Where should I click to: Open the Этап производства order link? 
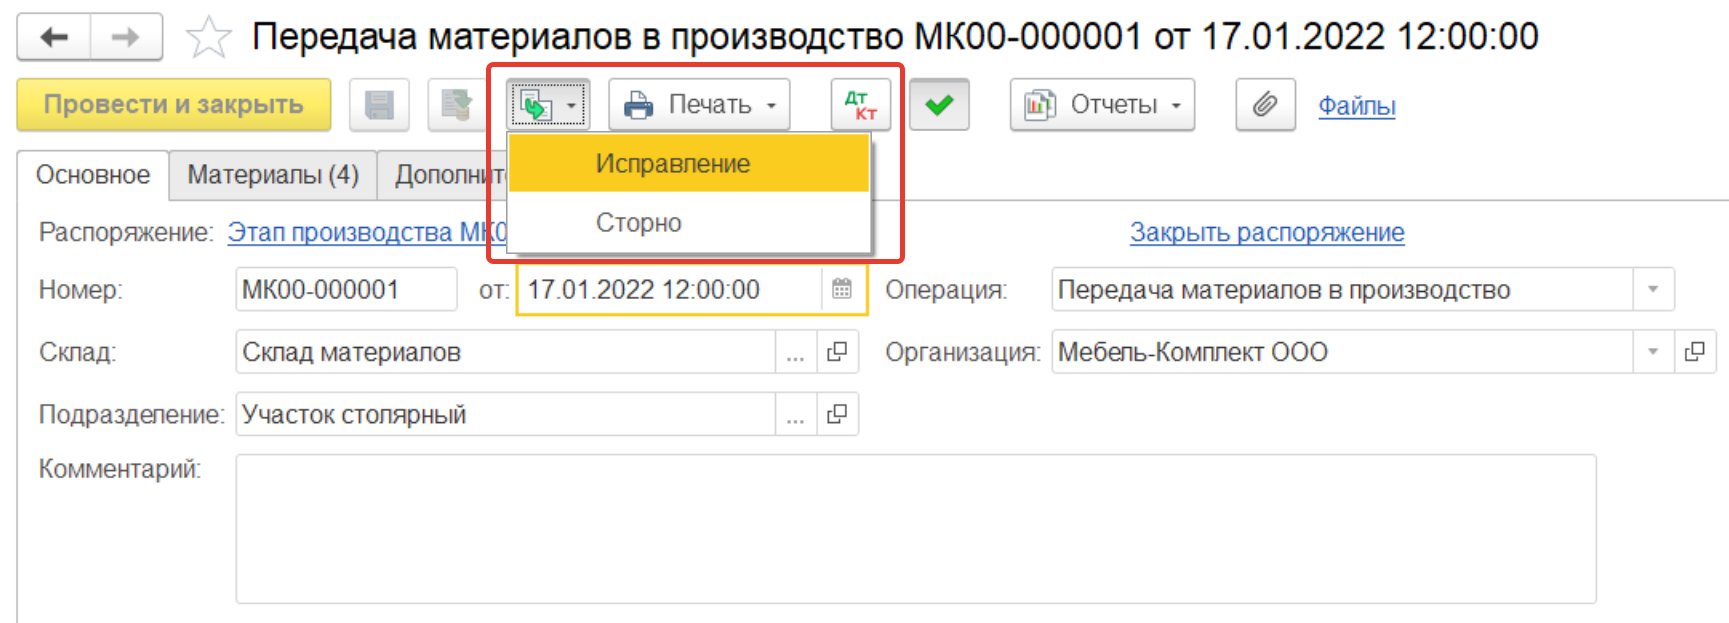click(368, 232)
